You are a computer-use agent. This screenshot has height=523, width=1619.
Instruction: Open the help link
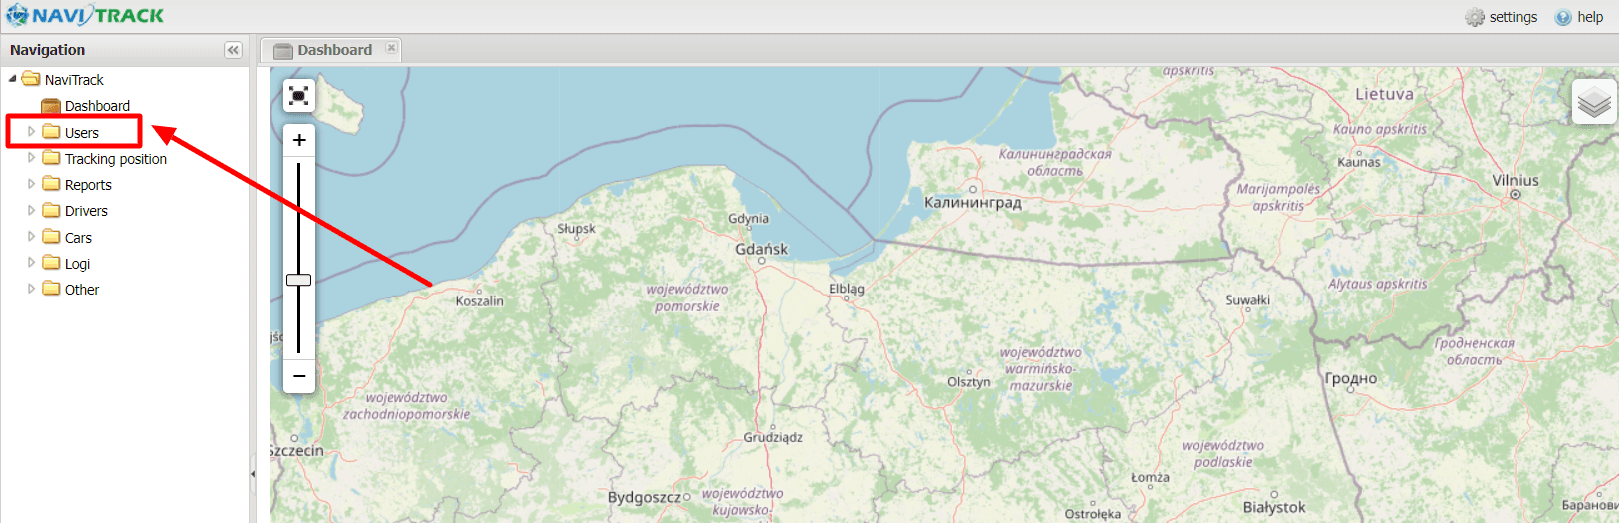[1590, 17]
